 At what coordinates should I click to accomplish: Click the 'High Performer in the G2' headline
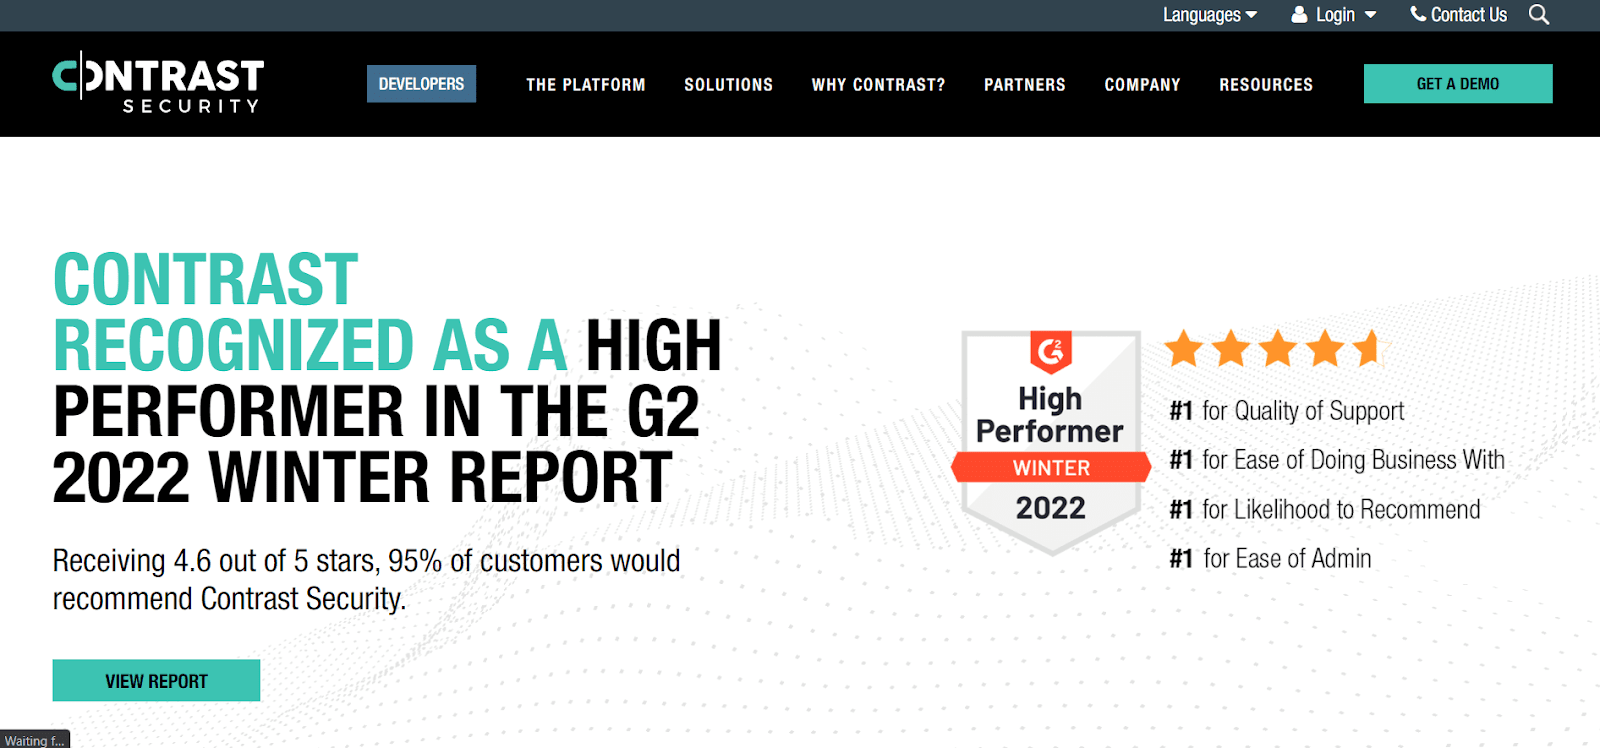[387, 378]
